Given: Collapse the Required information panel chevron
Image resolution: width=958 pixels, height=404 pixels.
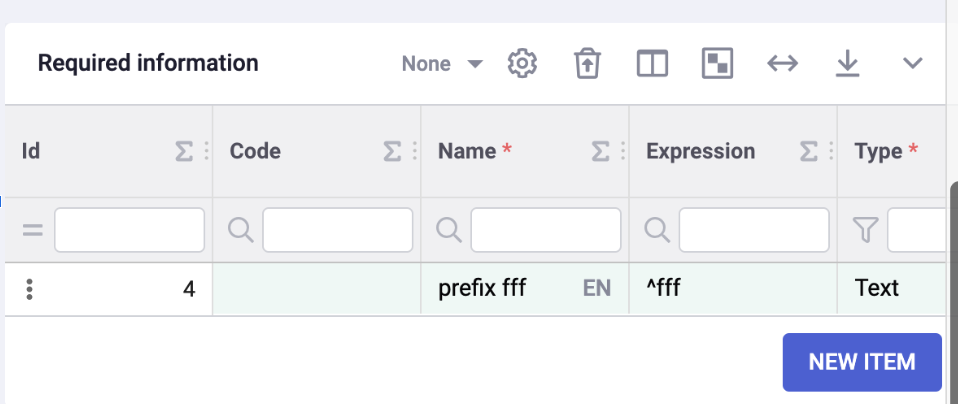Looking at the screenshot, I should (912, 64).
